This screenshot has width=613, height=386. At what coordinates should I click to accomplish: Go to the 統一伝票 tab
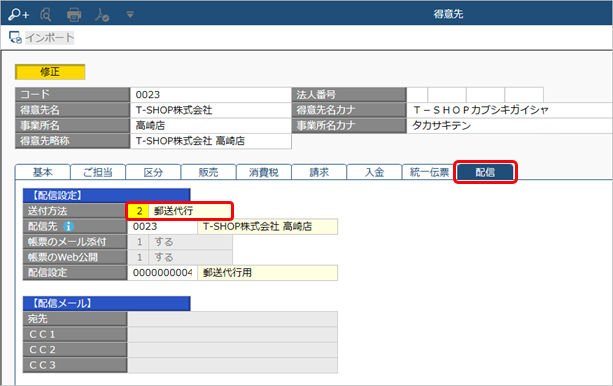click(429, 172)
